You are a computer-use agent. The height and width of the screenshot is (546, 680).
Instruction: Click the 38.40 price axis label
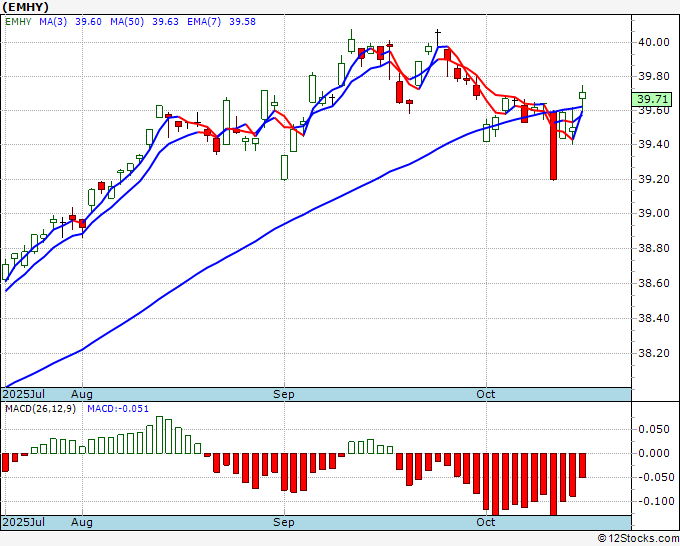tap(654, 318)
